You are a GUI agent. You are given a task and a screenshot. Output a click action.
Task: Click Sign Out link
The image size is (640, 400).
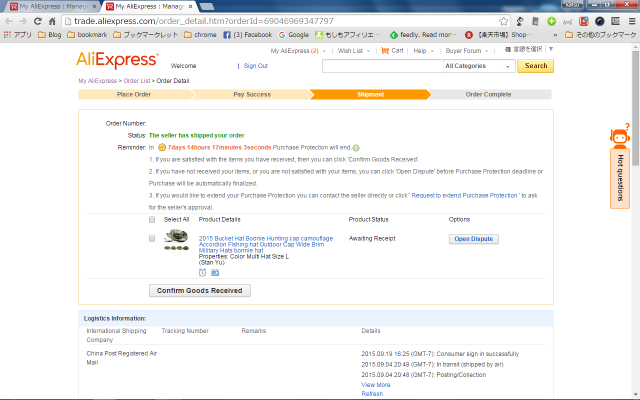(256, 66)
